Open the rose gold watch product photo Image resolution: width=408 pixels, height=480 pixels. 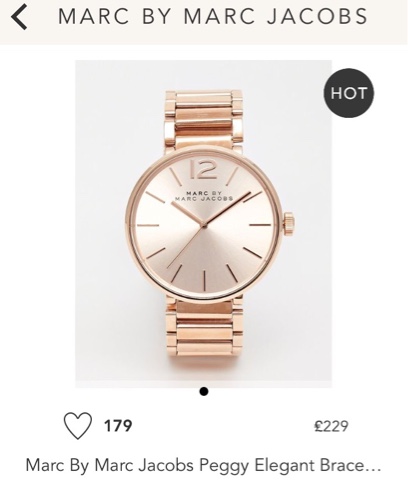tap(204, 224)
